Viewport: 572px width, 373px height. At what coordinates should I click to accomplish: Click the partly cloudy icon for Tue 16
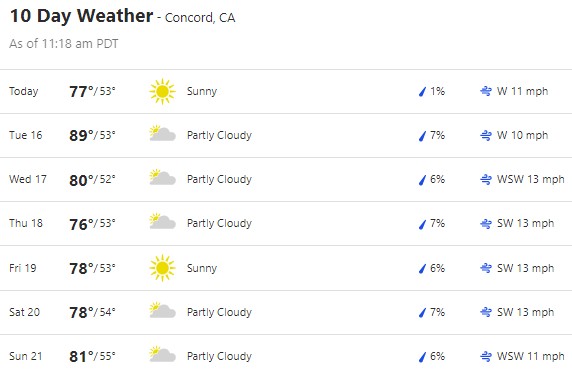coord(162,134)
